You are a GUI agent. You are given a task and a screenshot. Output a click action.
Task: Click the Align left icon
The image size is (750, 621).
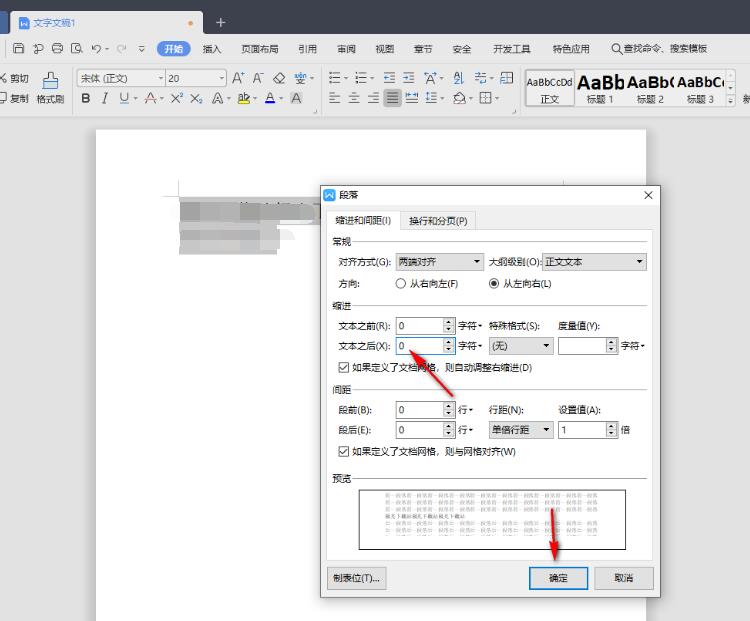point(335,98)
